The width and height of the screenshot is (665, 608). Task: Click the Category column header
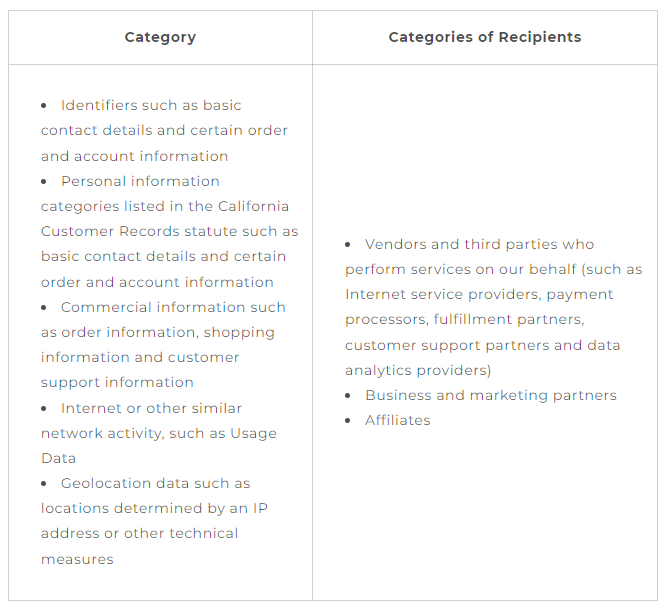(160, 37)
